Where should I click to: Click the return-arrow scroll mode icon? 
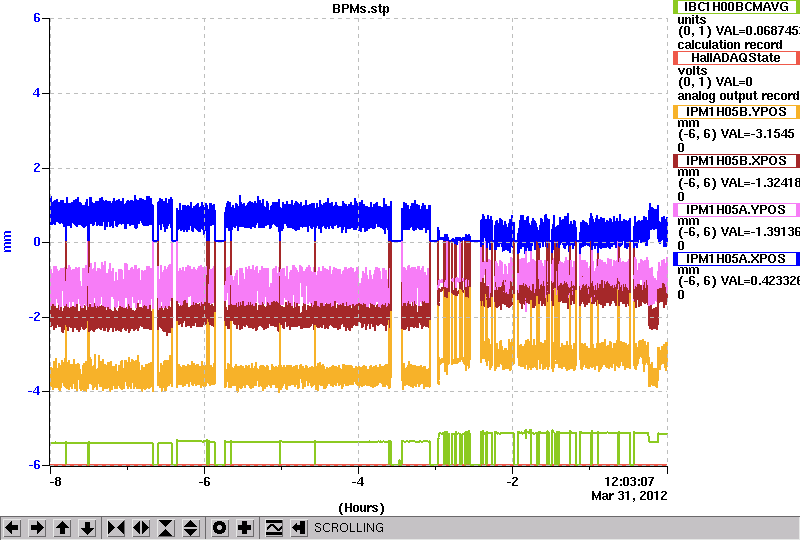pyautogui.click(x=299, y=528)
